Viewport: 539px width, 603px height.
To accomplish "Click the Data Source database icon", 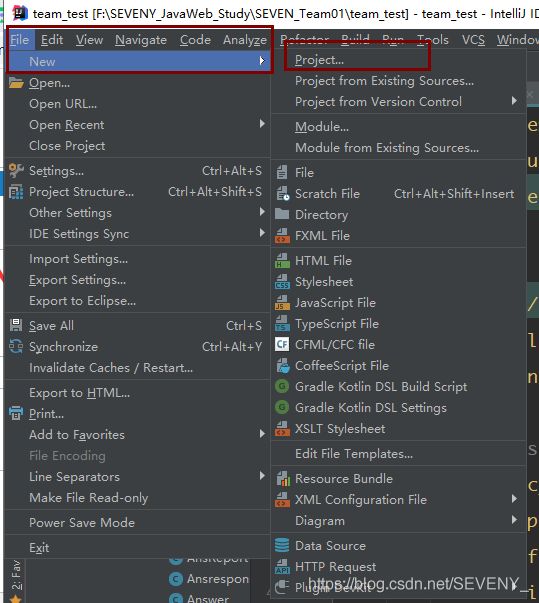I will point(282,545).
